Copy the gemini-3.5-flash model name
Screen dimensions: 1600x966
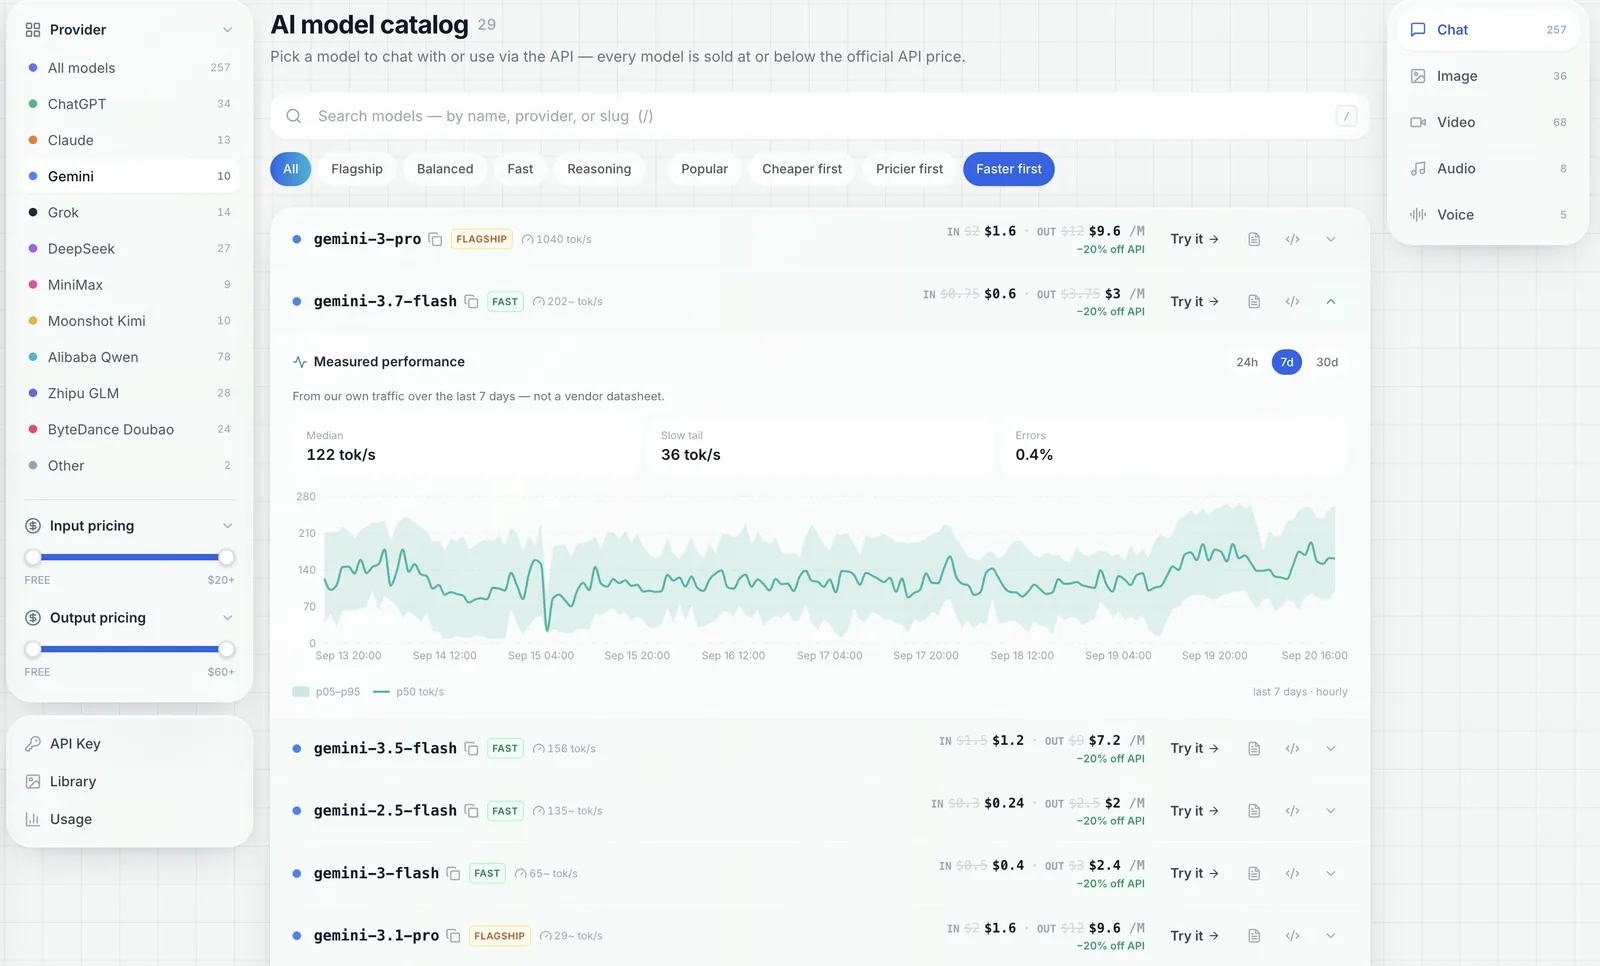click(x=471, y=749)
